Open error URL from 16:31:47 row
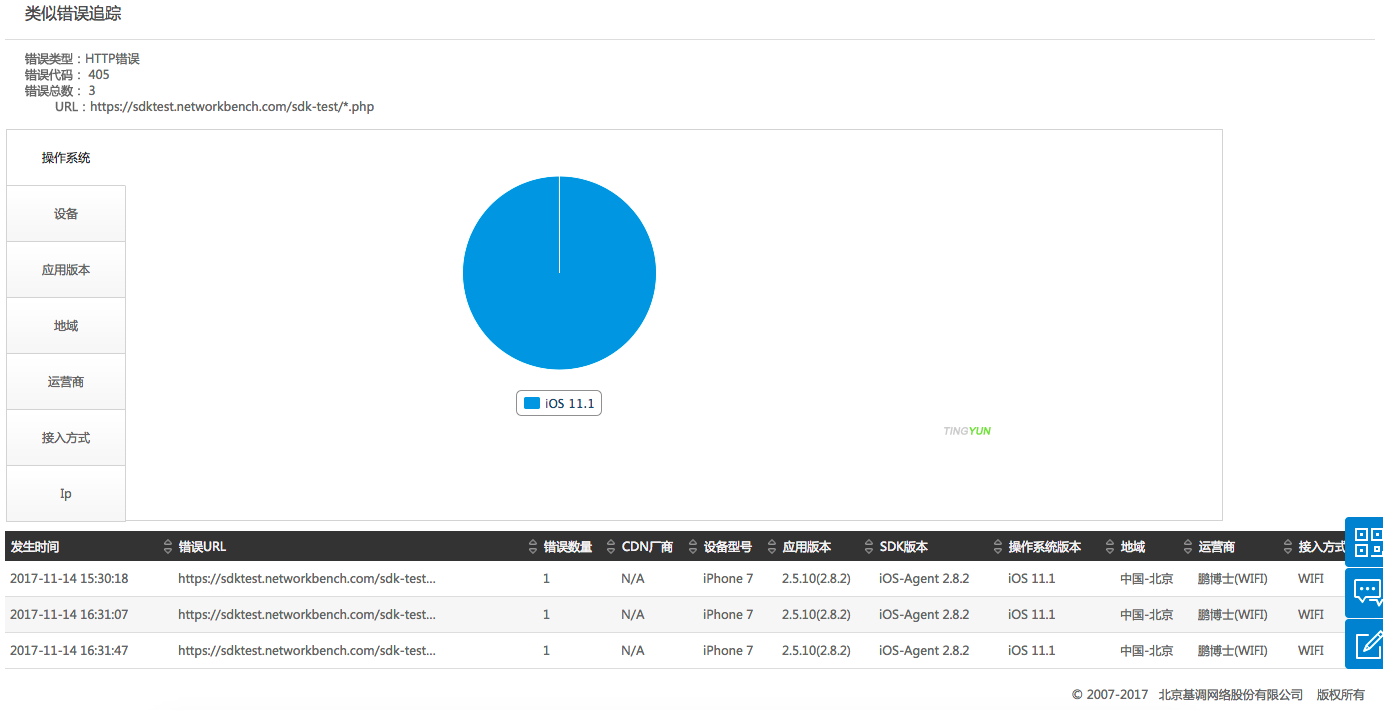This screenshot has width=1383, height=710. pos(306,651)
